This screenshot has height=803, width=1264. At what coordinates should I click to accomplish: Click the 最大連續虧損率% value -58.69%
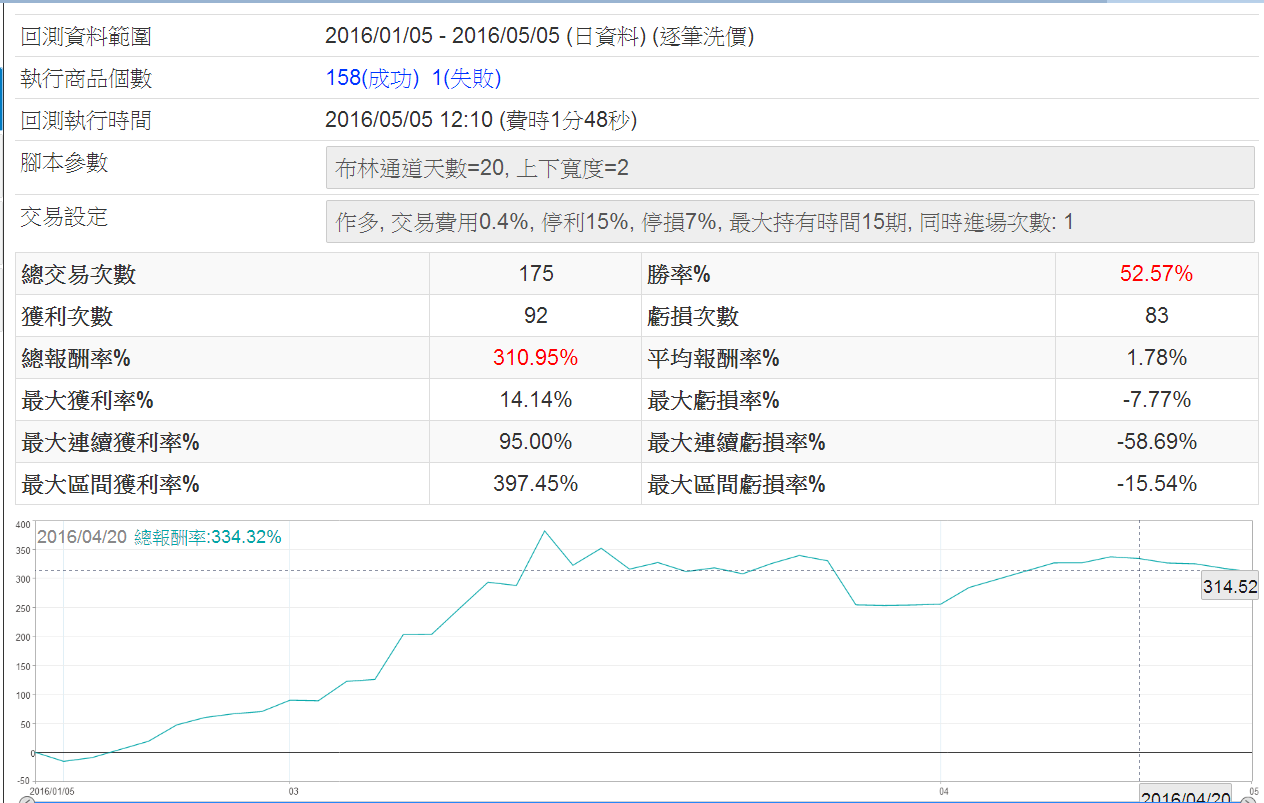(1156, 442)
